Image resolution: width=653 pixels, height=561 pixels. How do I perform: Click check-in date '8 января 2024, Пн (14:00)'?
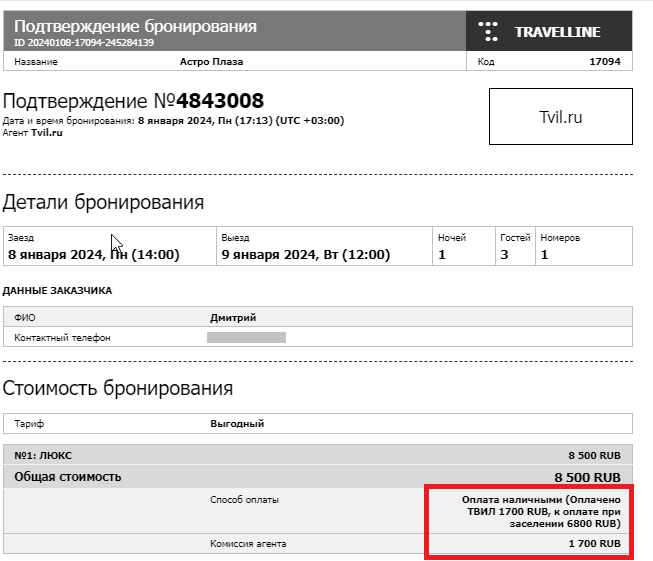click(x=94, y=254)
